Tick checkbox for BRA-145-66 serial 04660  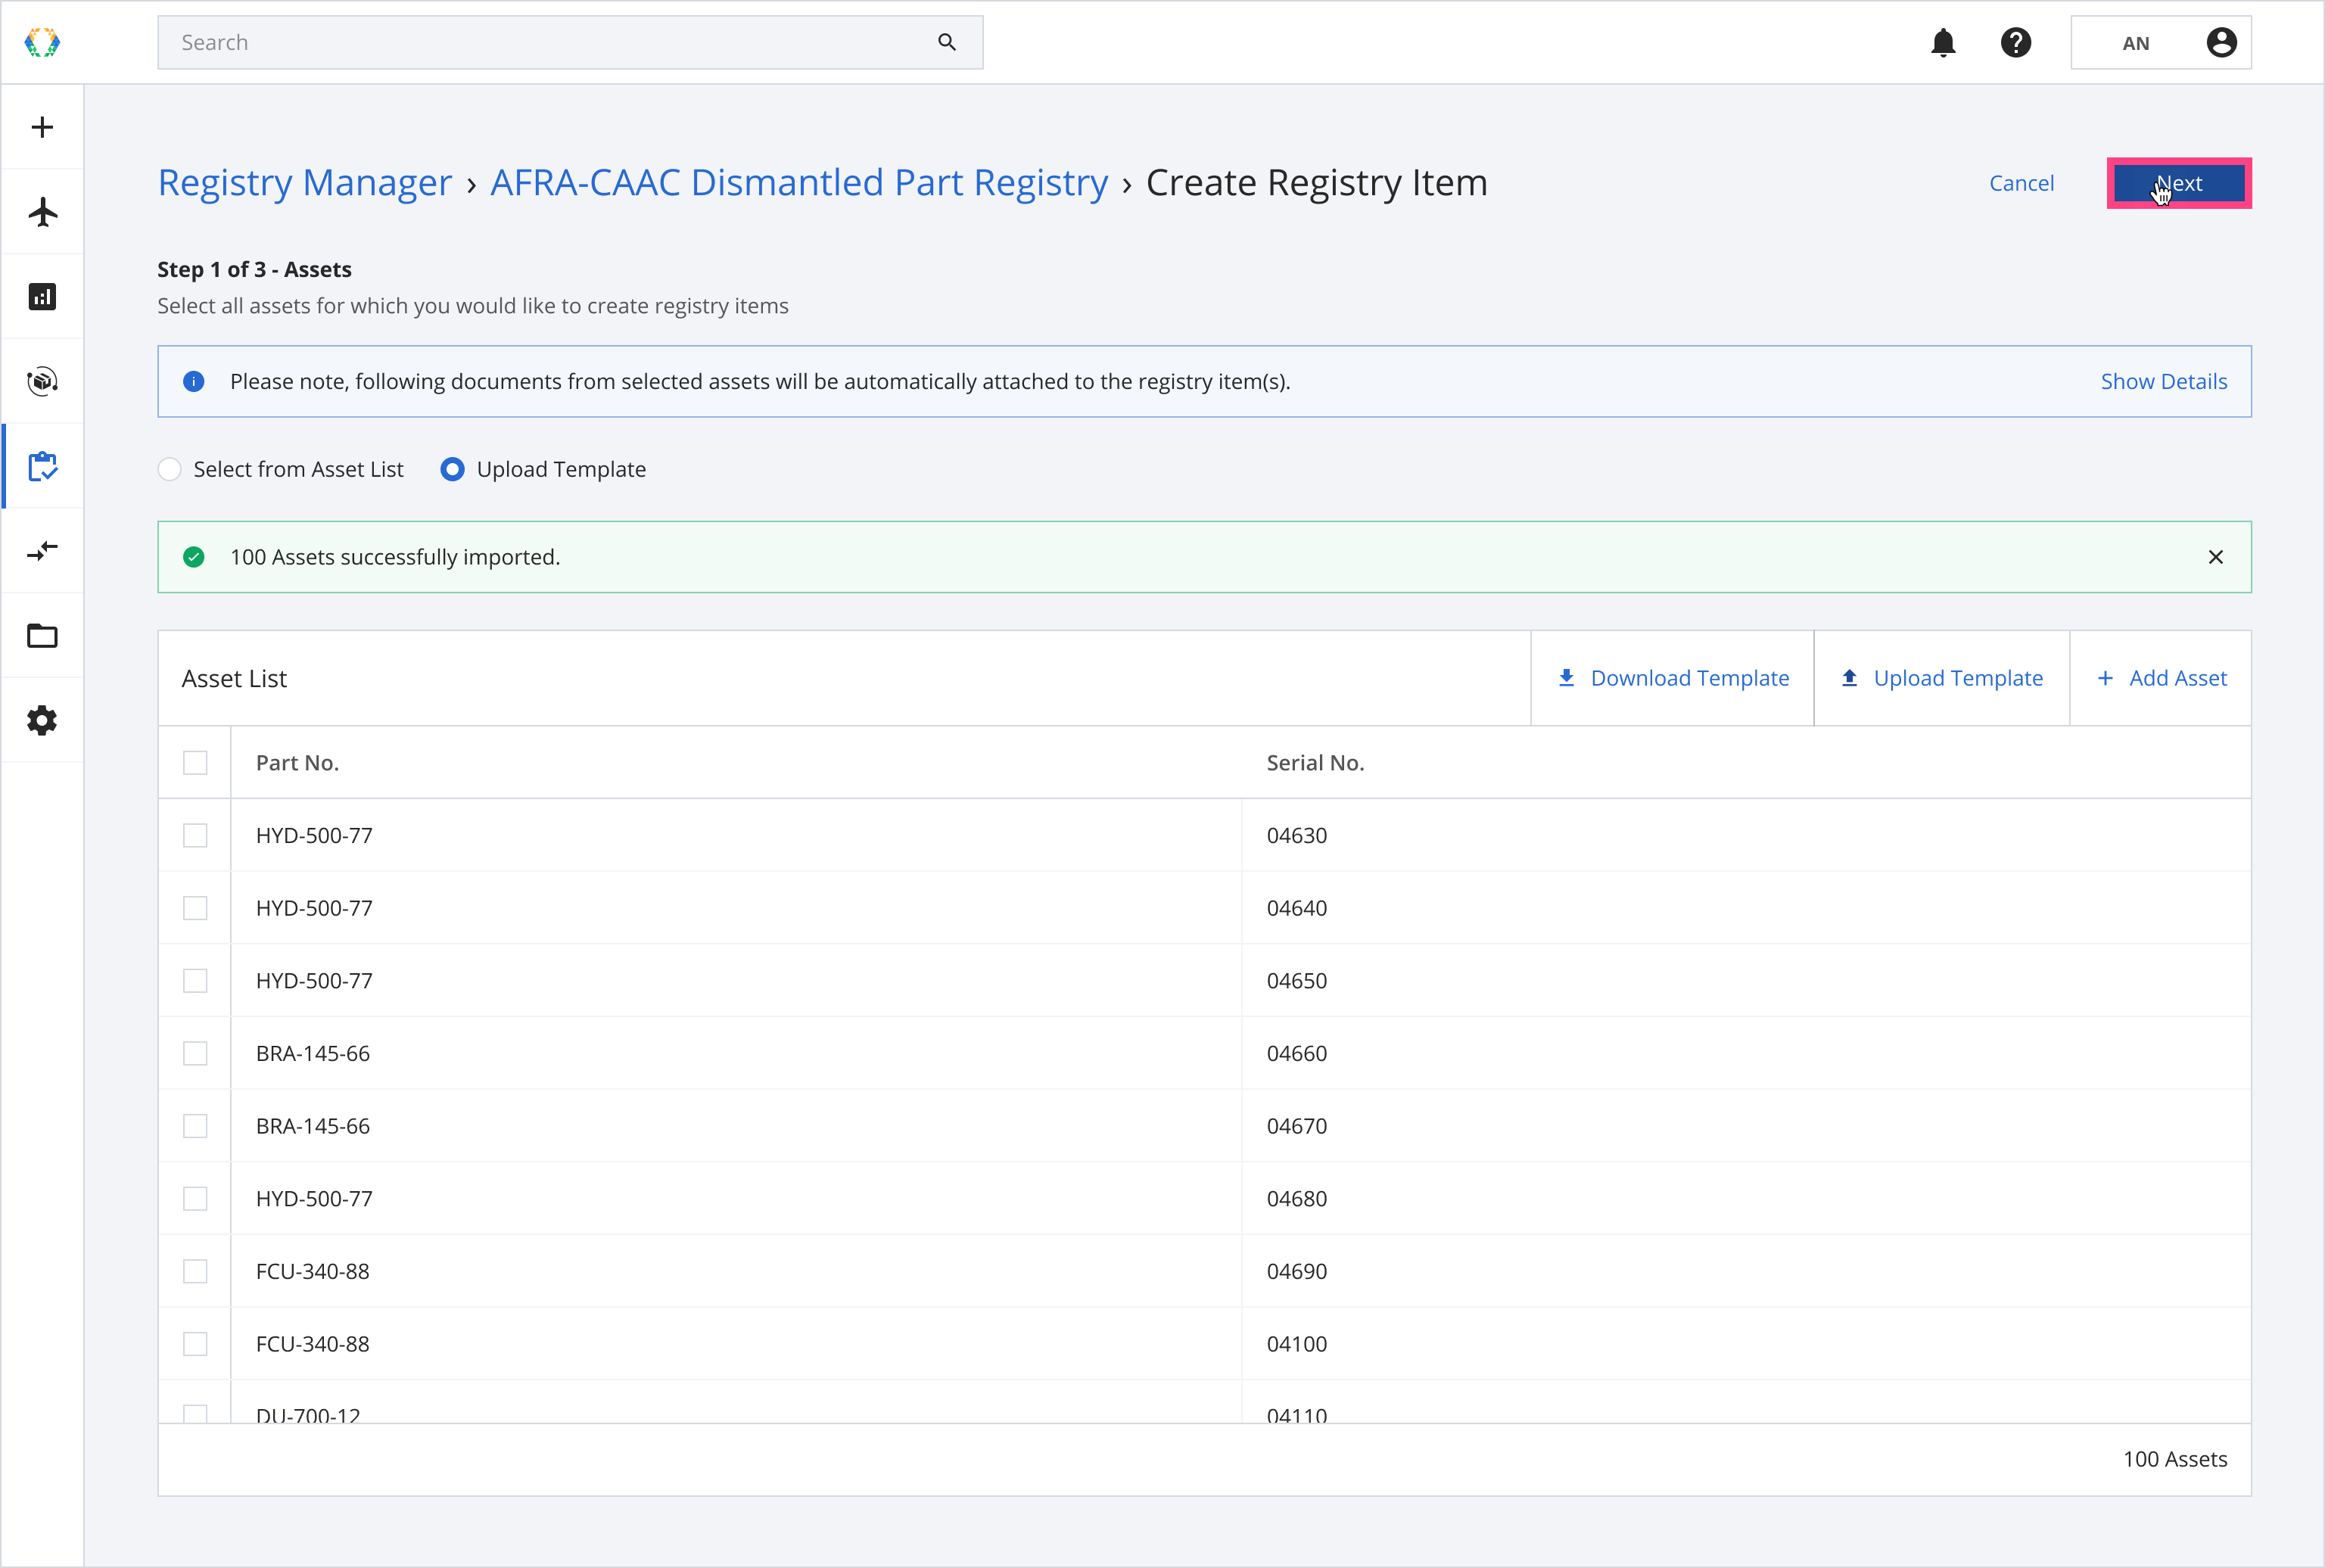click(x=195, y=1054)
